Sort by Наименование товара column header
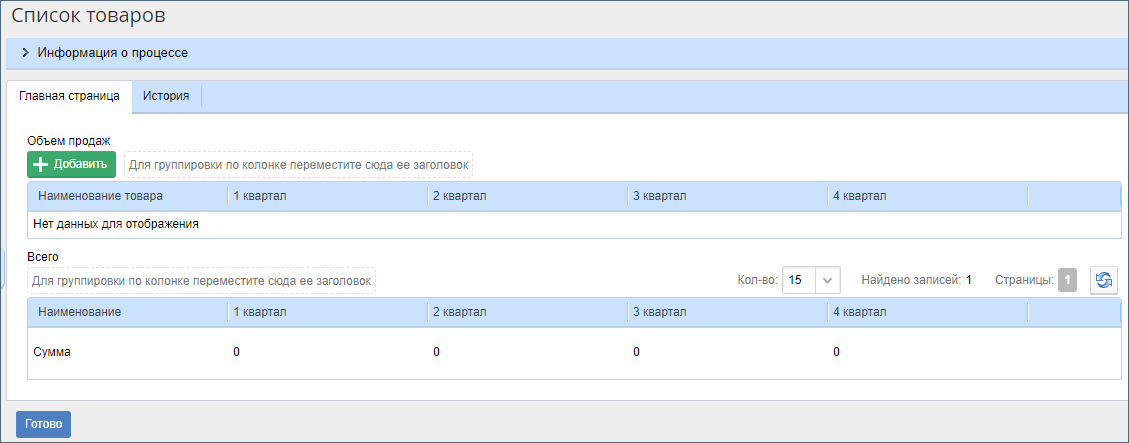 pyautogui.click(x=100, y=196)
